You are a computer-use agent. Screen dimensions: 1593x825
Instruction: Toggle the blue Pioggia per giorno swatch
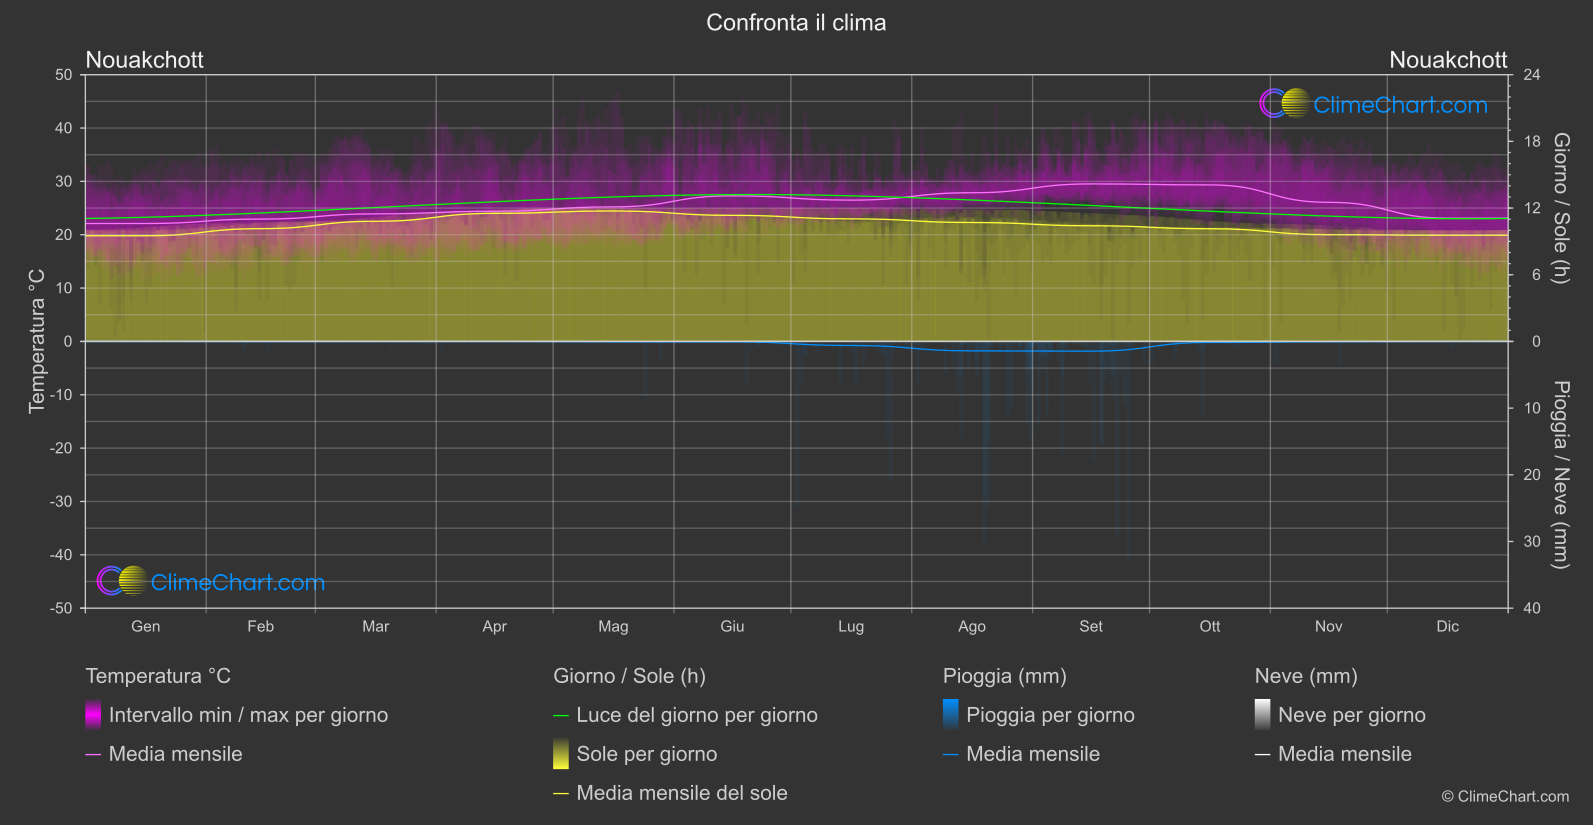(x=951, y=714)
